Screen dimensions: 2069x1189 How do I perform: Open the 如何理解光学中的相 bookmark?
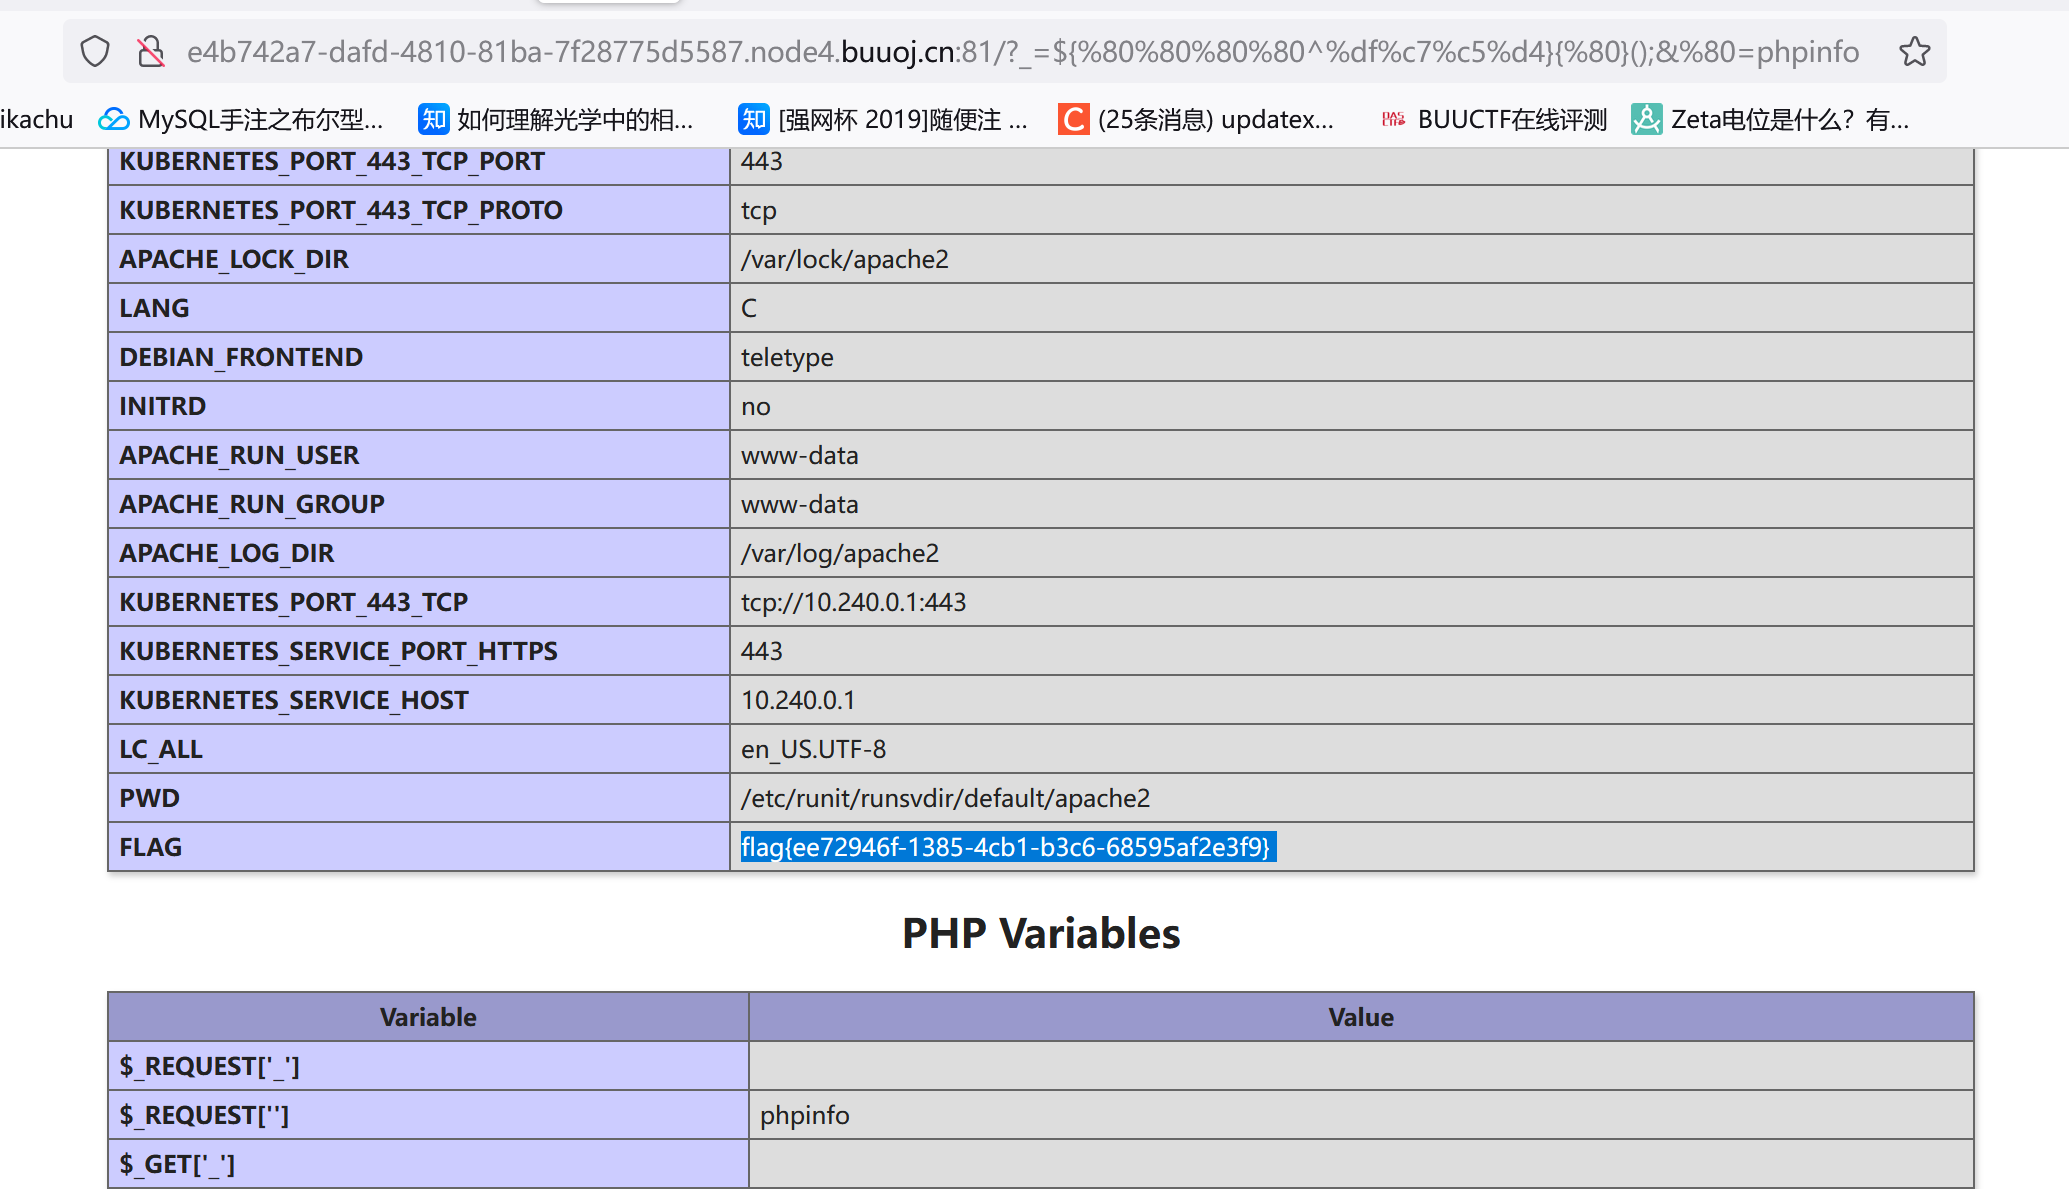(556, 120)
